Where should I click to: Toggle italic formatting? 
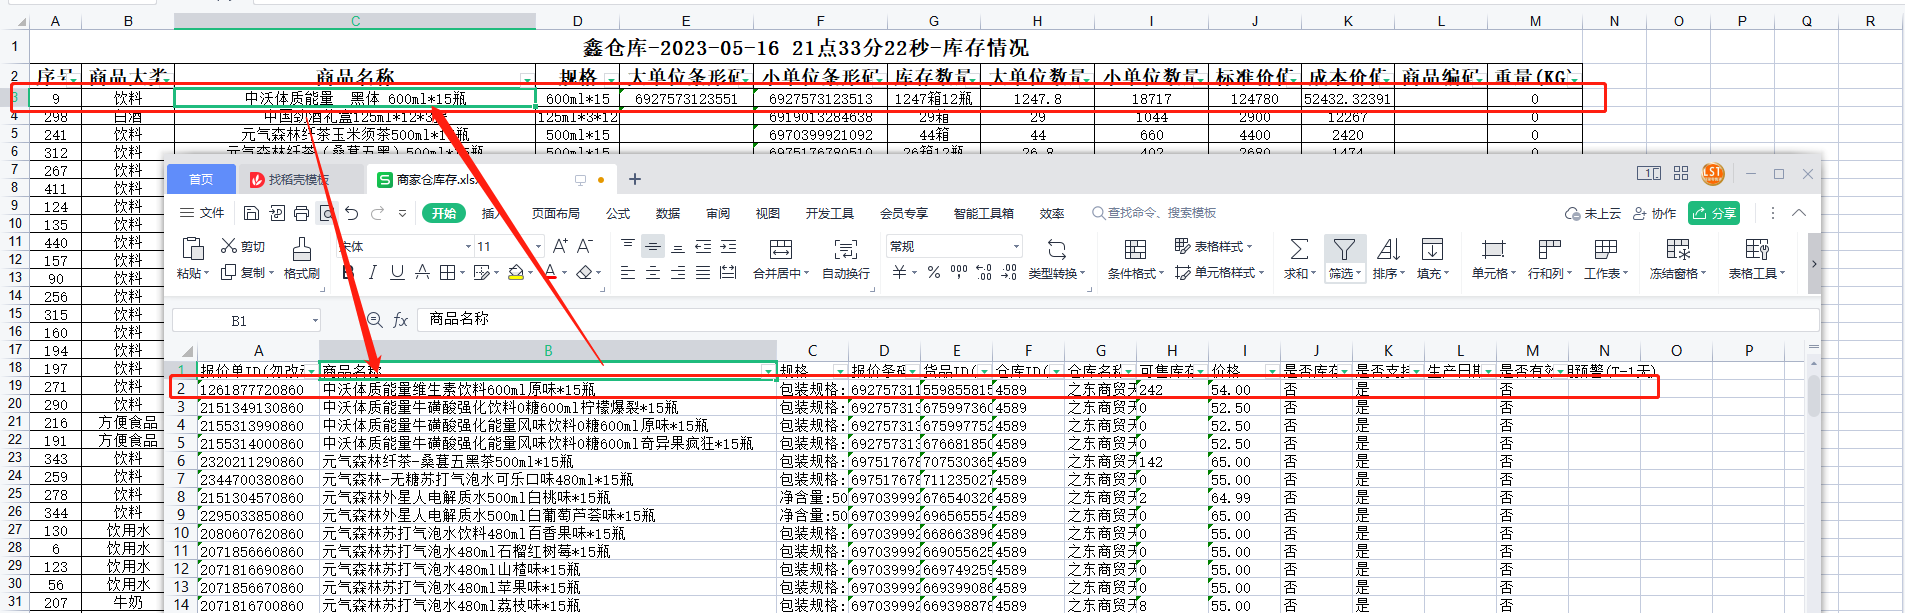[372, 272]
